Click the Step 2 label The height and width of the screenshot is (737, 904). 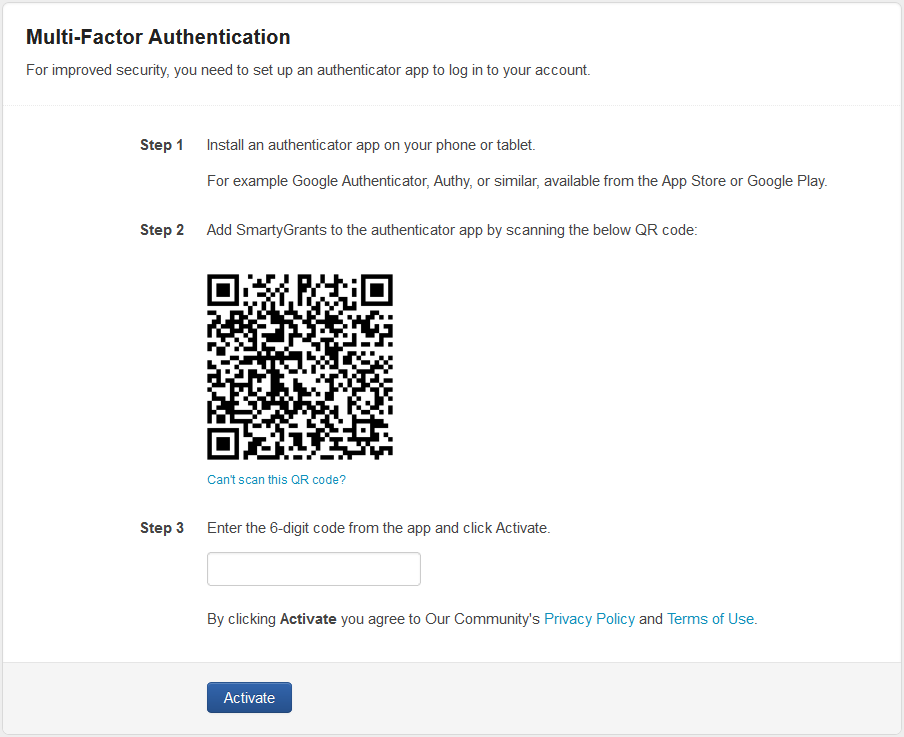click(161, 230)
